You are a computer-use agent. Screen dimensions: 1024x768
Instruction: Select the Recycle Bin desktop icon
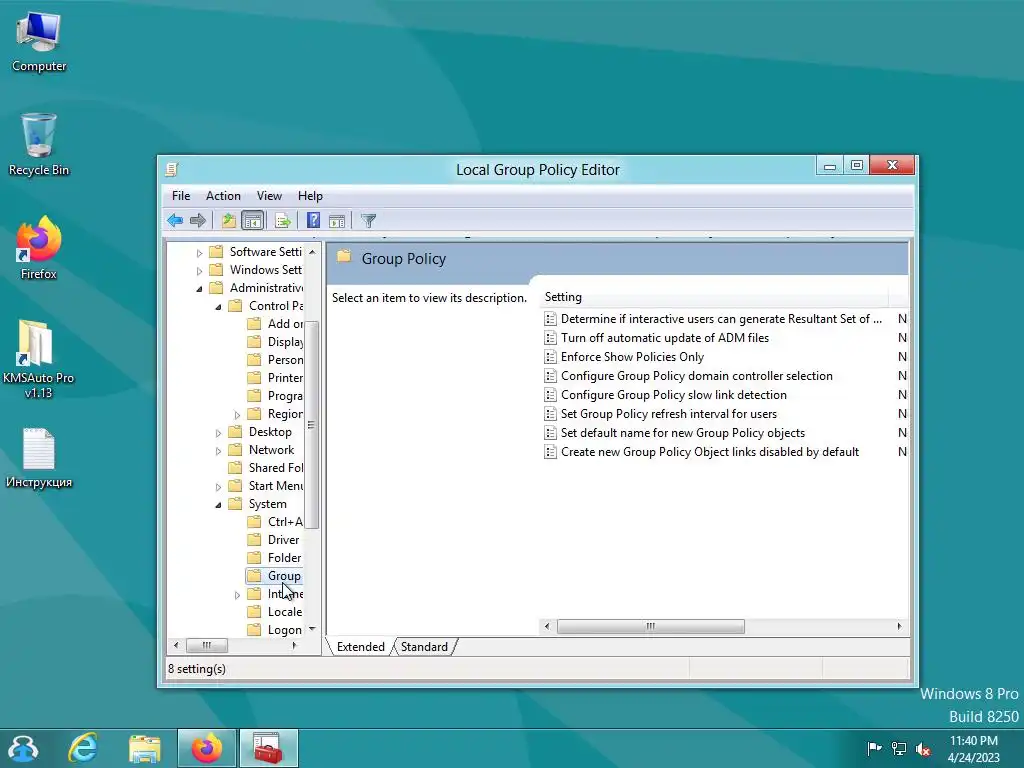click(39, 144)
